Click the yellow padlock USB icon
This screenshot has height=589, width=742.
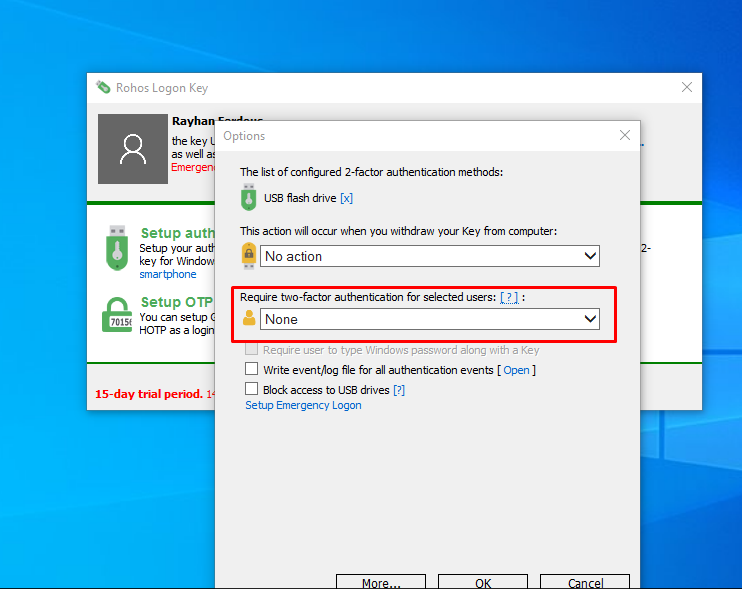249,256
